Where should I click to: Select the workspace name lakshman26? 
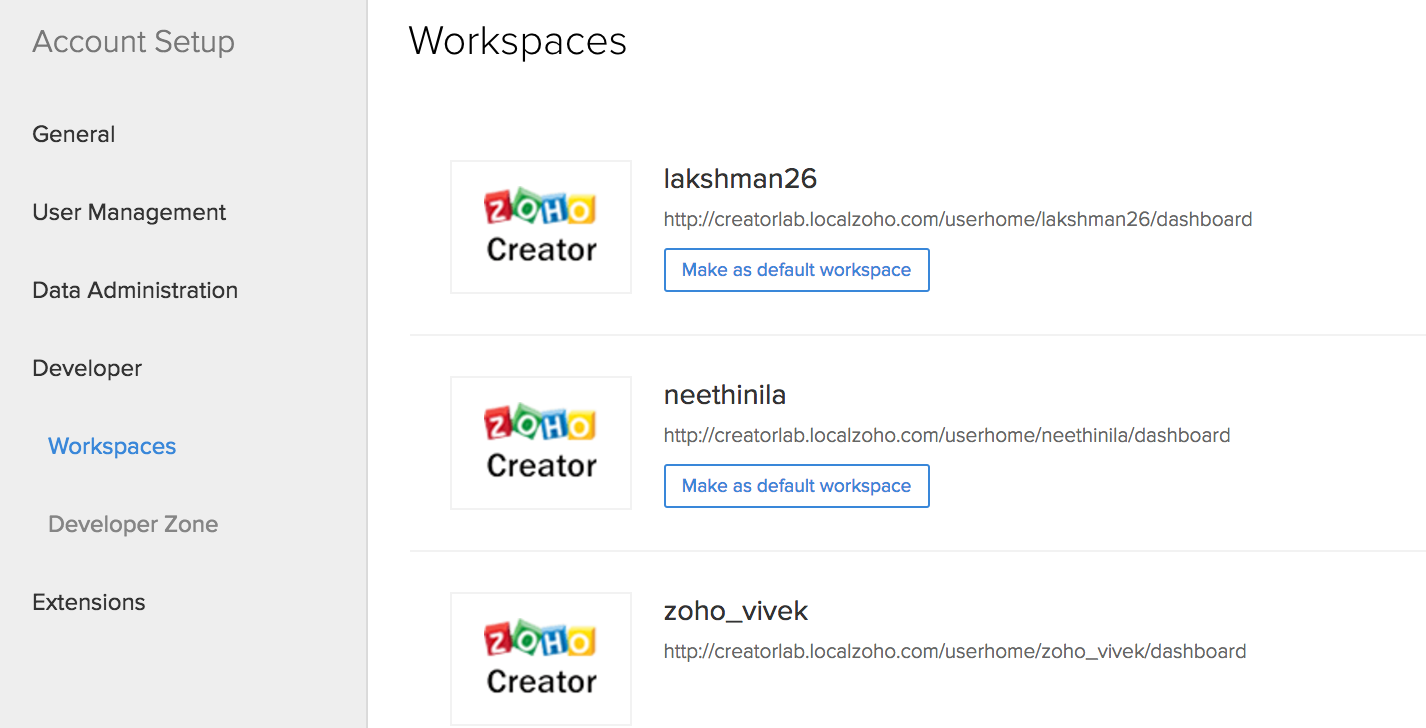[739, 178]
